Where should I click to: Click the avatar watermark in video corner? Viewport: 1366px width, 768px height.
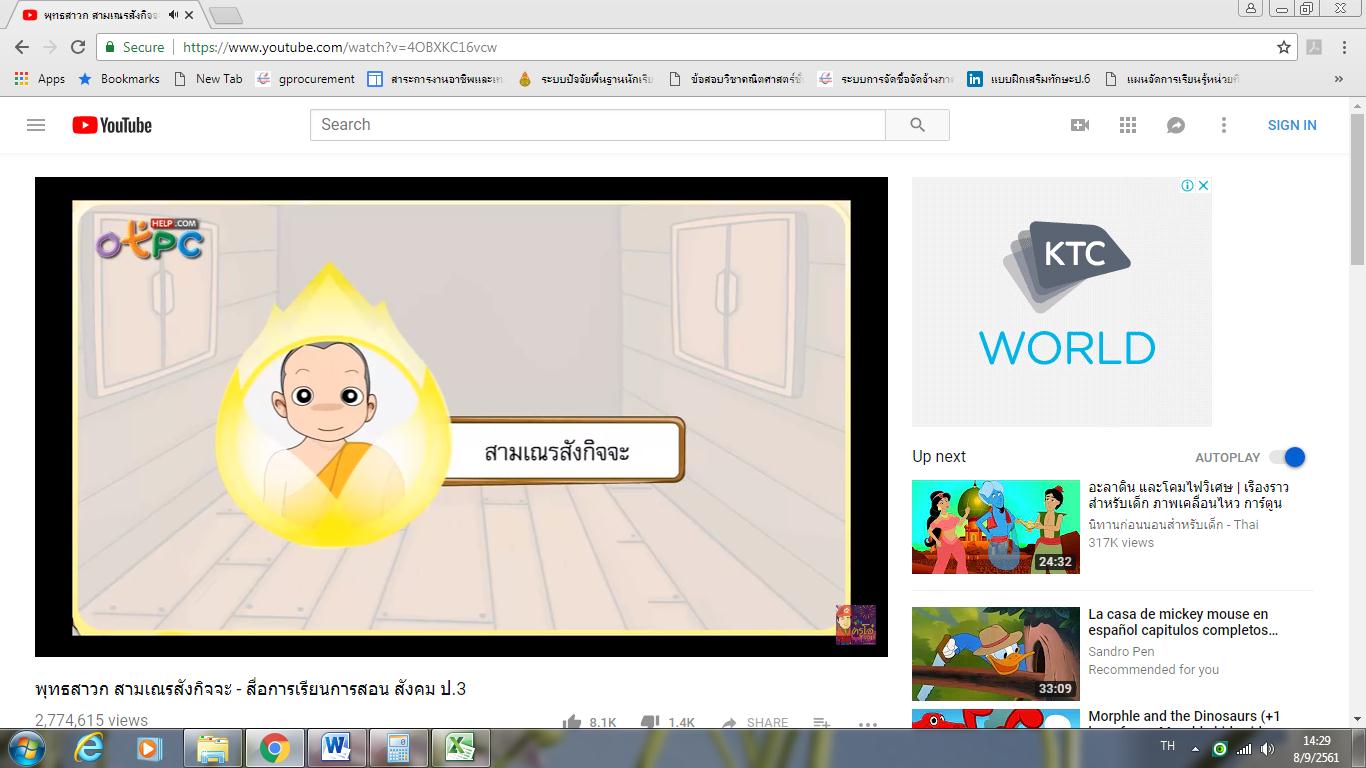856,624
